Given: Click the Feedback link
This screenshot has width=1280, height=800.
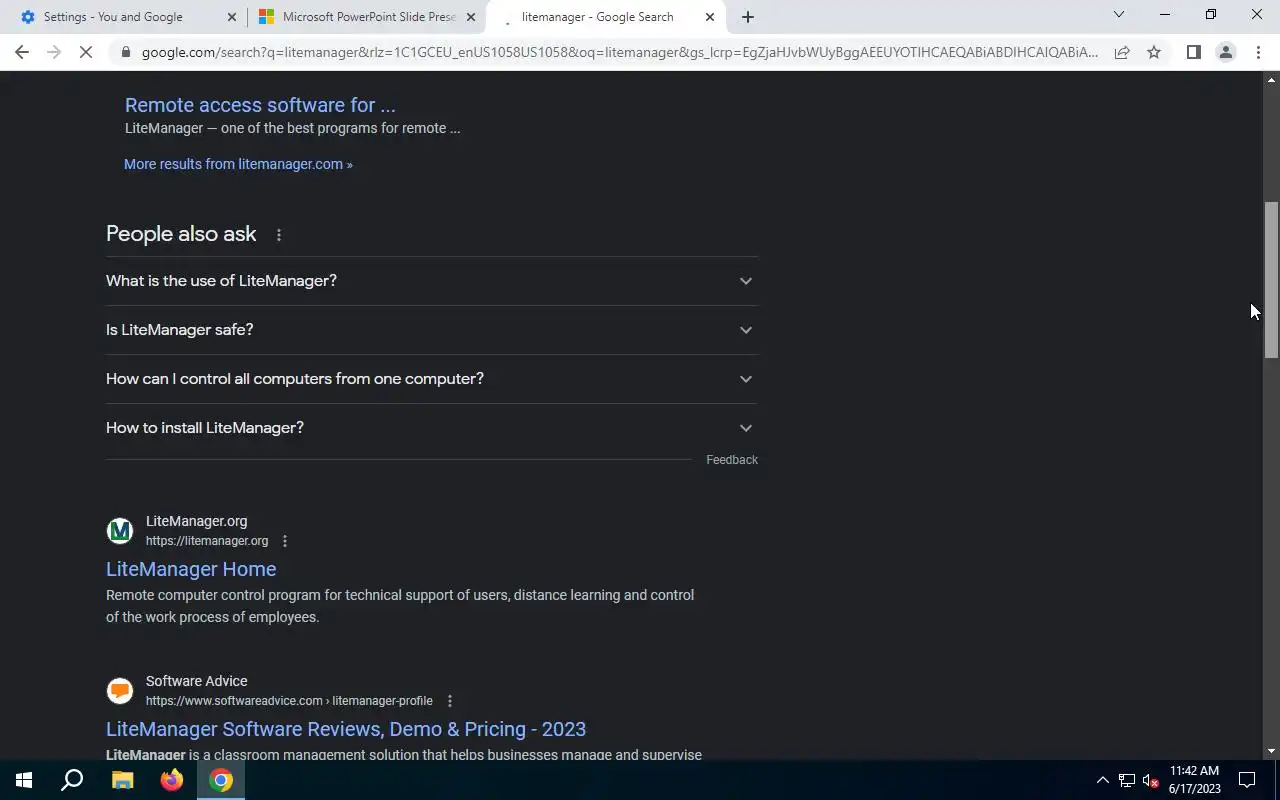Looking at the screenshot, I should pos(732,460).
